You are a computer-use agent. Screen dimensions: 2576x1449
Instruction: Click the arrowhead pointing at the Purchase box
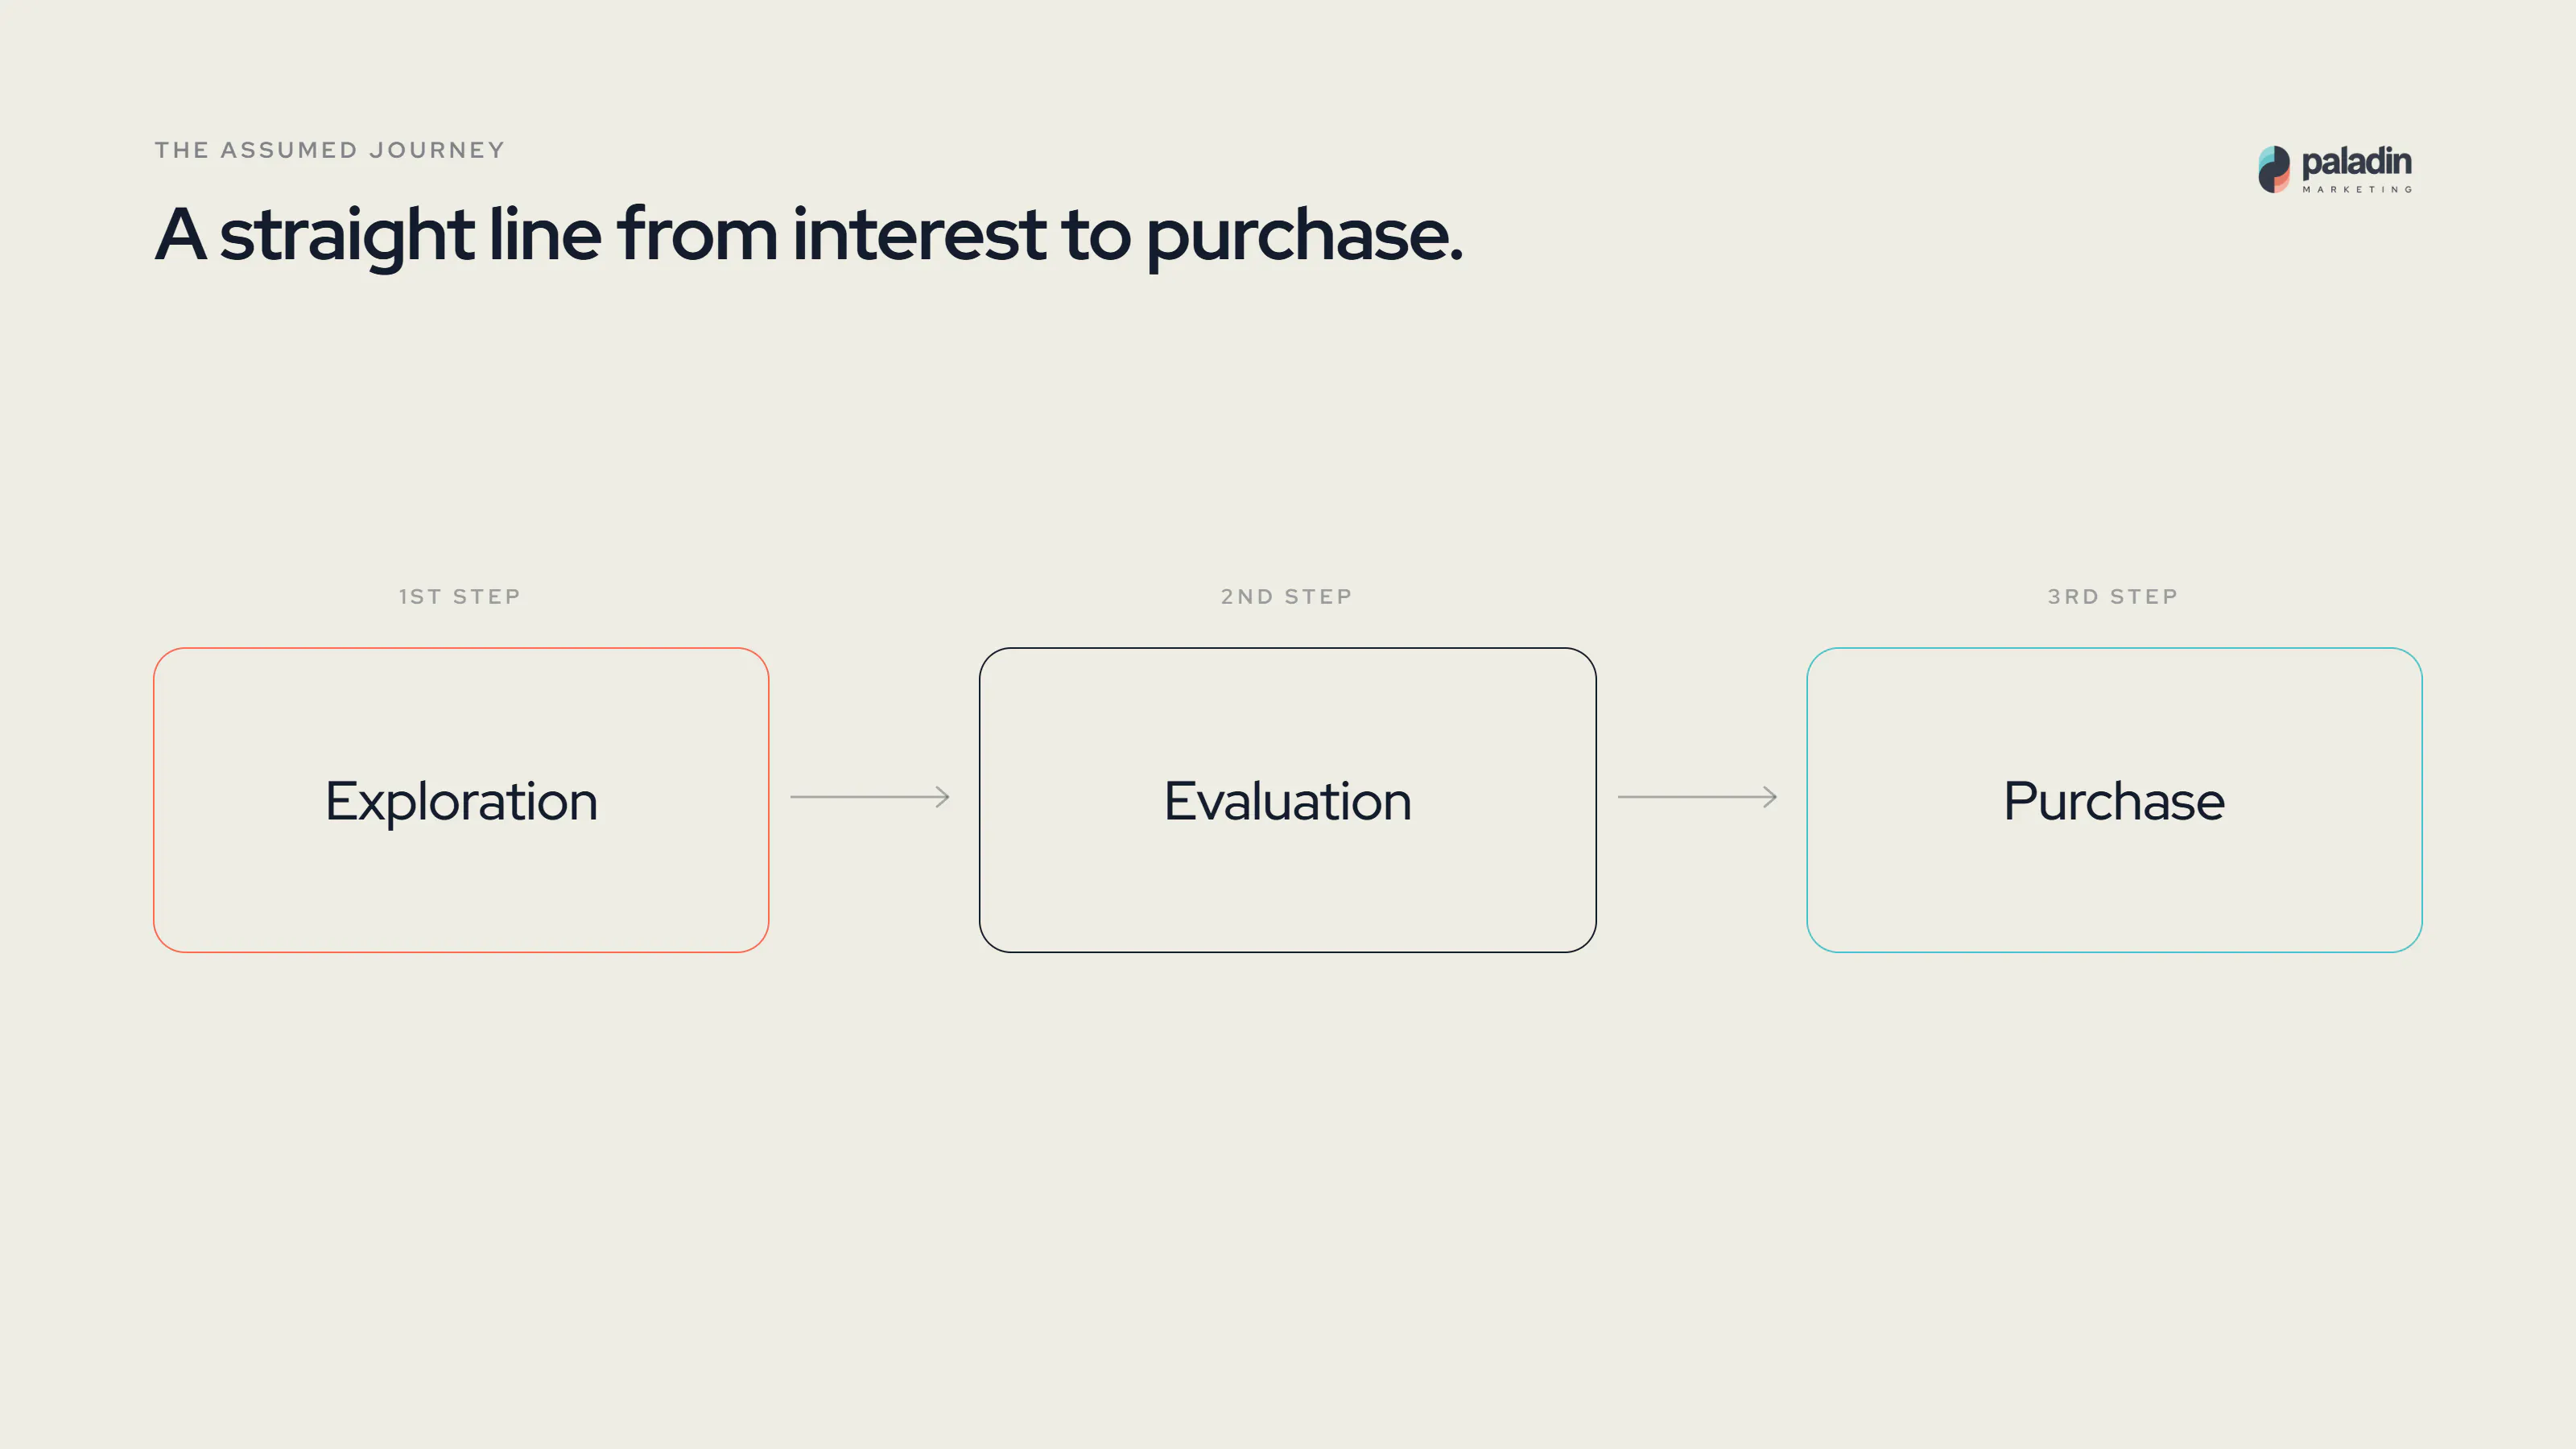(x=1770, y=797)
